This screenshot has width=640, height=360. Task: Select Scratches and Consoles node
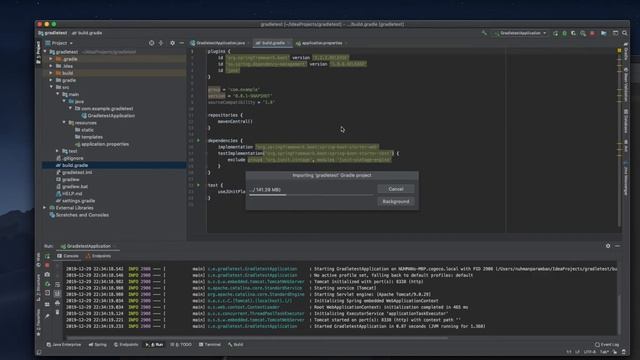coord(79,215)
